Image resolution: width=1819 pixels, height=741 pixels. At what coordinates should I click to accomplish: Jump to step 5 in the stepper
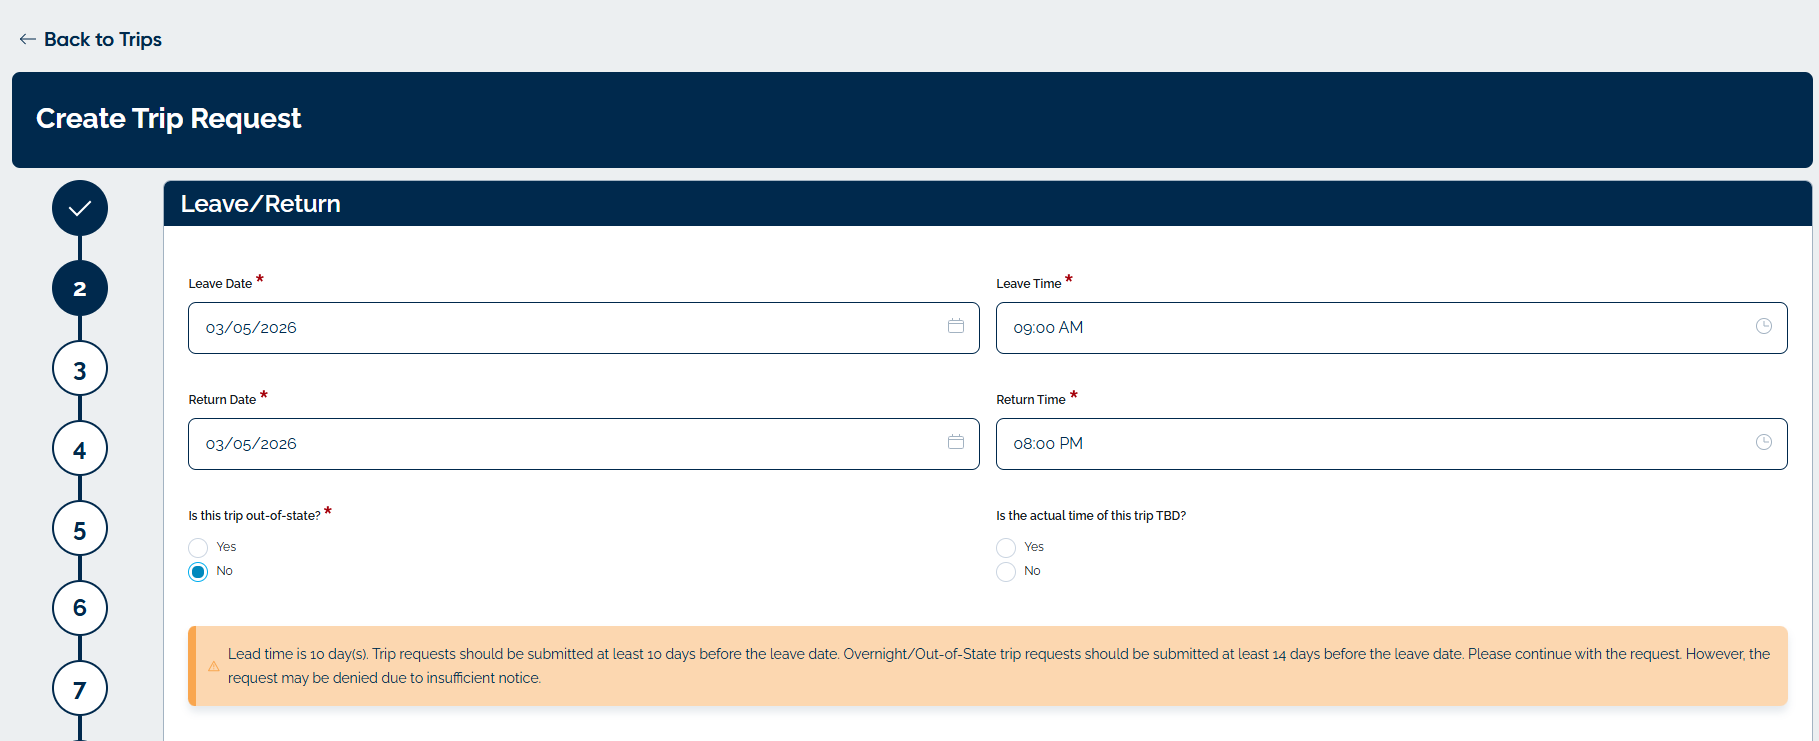click(80, 529)
